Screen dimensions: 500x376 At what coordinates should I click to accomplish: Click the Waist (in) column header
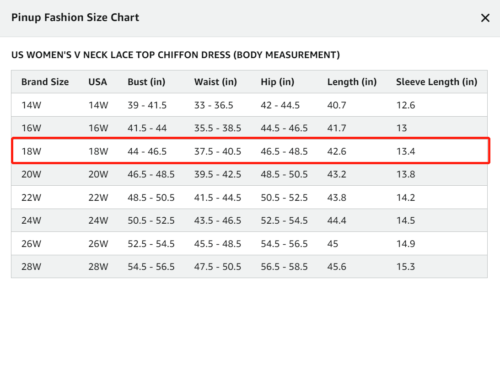(x=216, y=82)
